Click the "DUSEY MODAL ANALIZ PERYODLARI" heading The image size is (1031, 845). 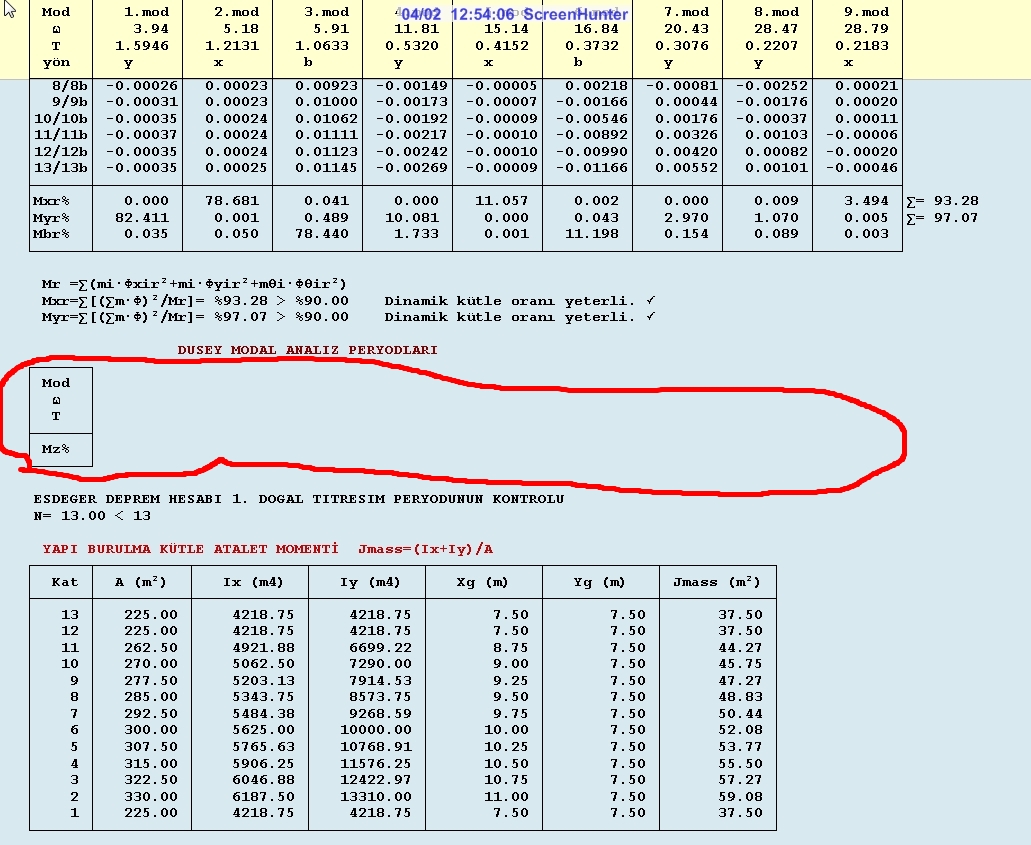(x=307, y=350)
